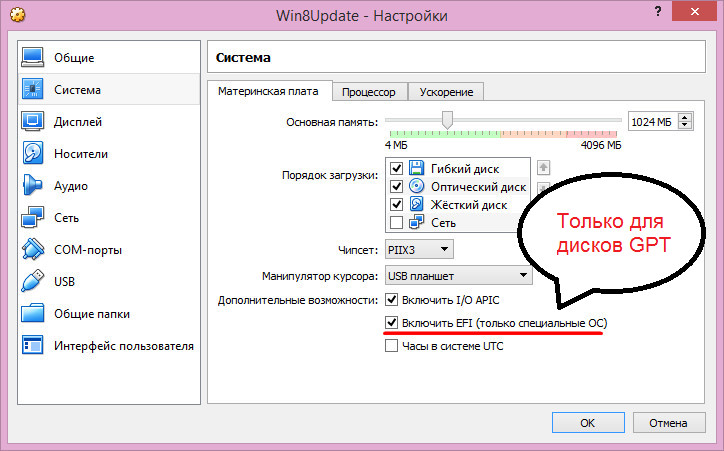The image size is (724, 451).
Task: Click the OK button
Action: click(588, 423)
